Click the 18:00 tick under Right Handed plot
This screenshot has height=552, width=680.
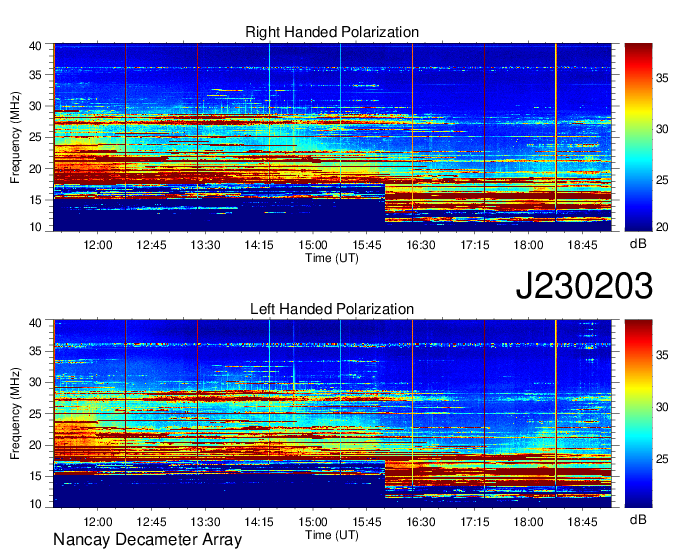pyautogui.click(x=528, y=245)
